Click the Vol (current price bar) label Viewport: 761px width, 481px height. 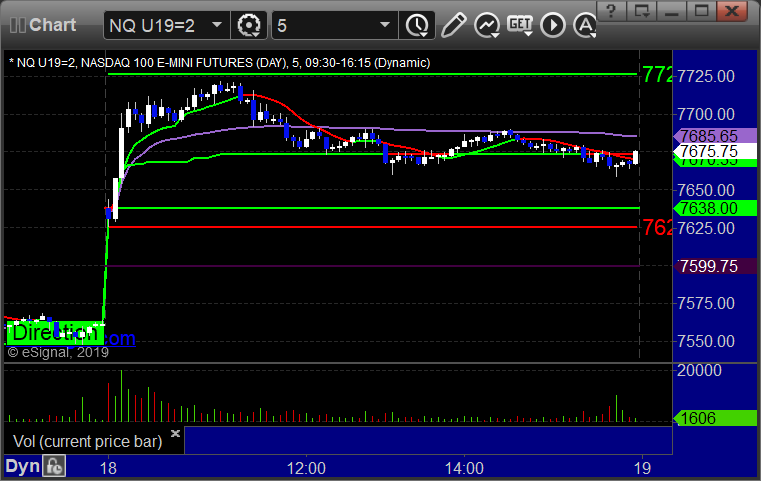click(87, 441)
